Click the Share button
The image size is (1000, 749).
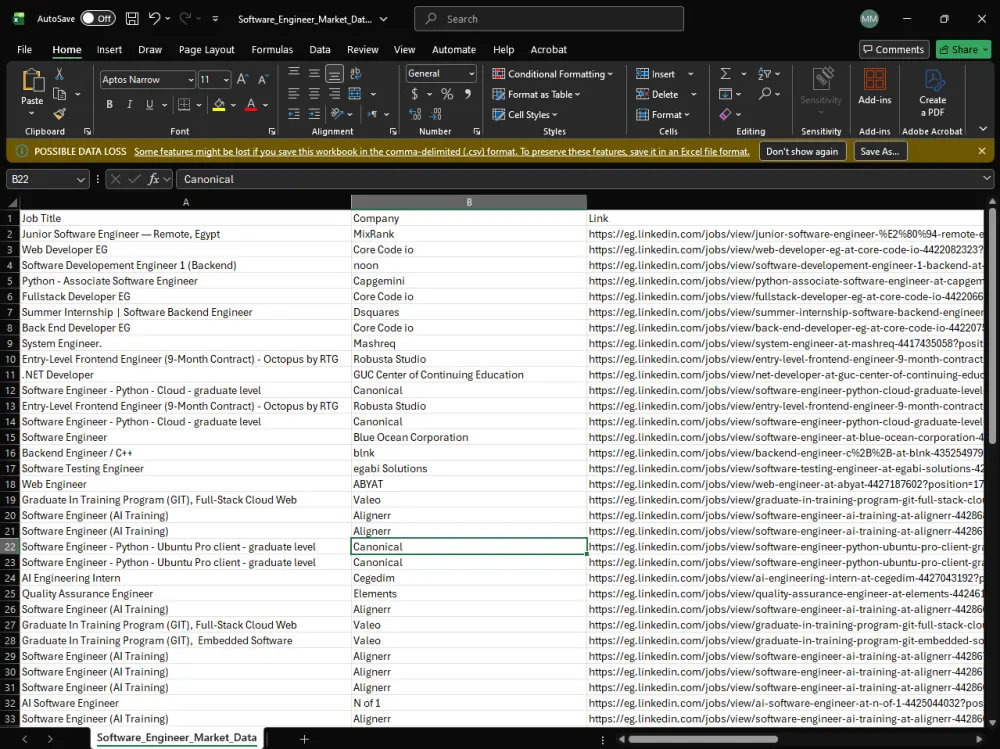[x=963, y=49]
